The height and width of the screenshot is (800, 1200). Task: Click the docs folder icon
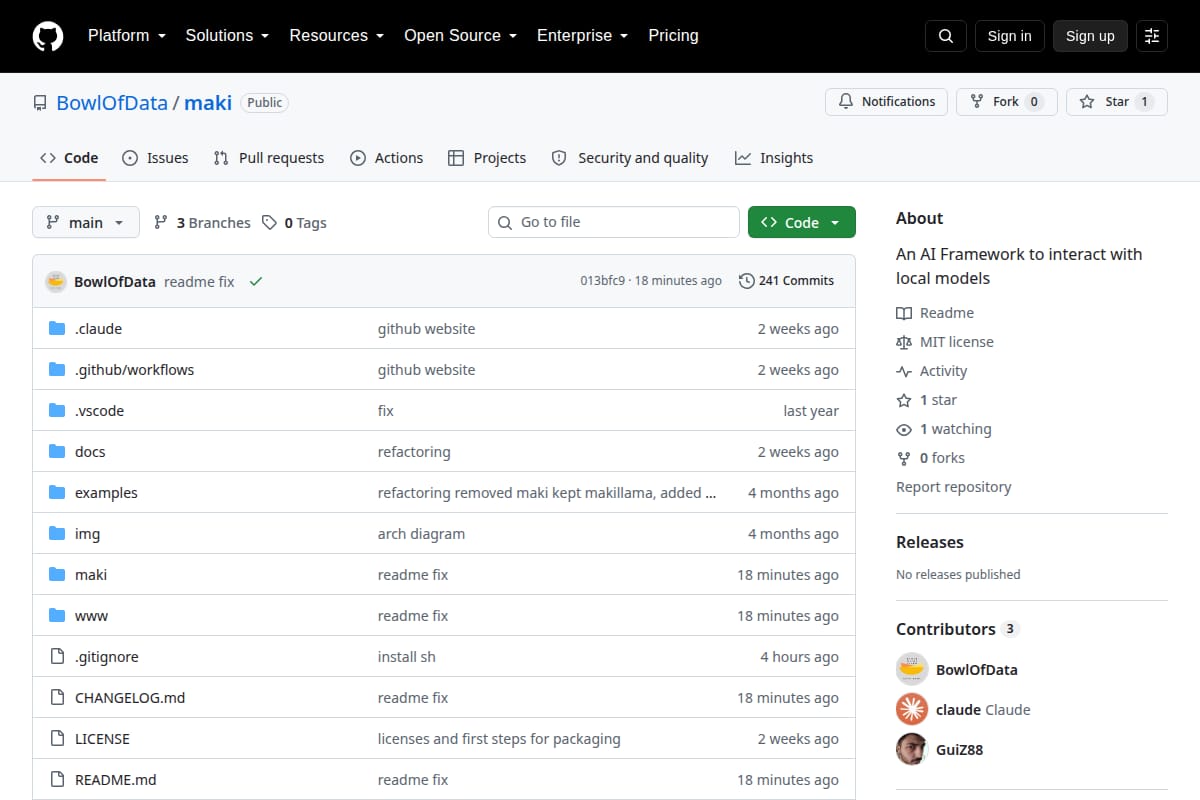[57, 452]
